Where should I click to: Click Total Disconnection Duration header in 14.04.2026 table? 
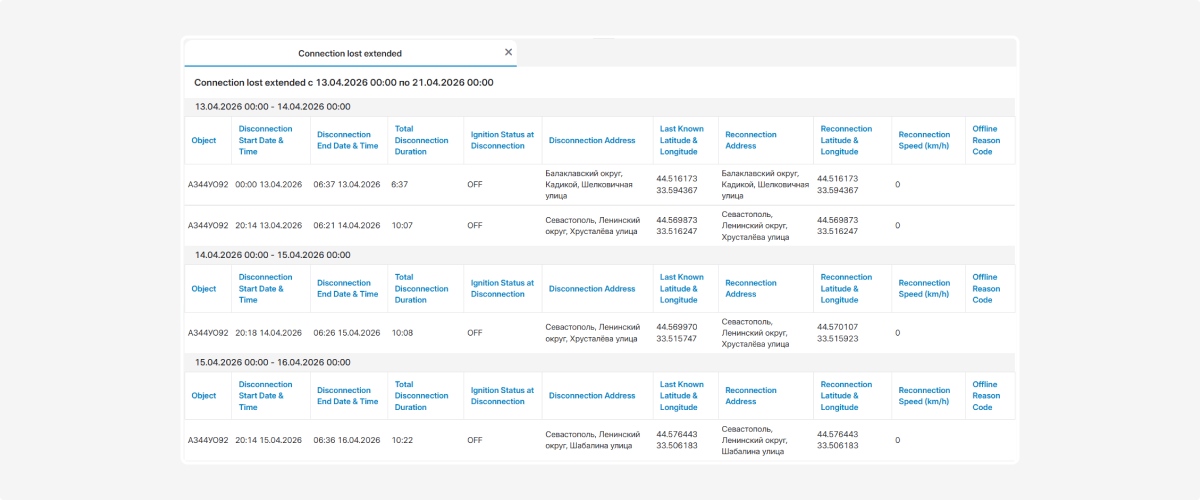click(x=422, y=289)
